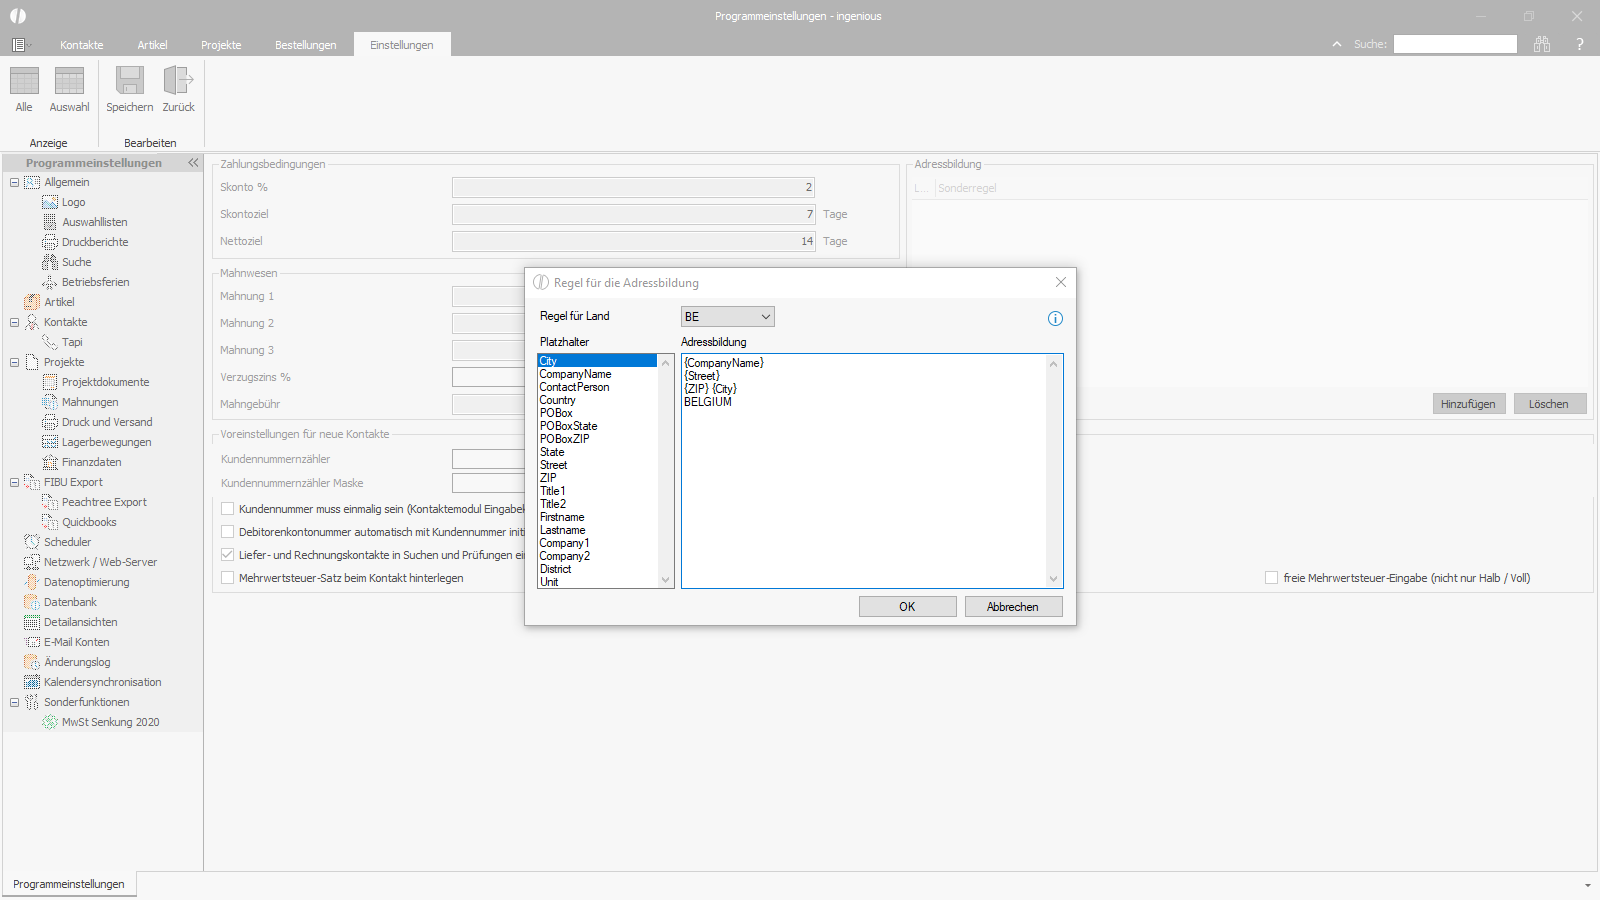The height and width of the screenshot is (900, 1600).
Task: Click Platzhalter list scroll down arrow
Action: point(666,580)
